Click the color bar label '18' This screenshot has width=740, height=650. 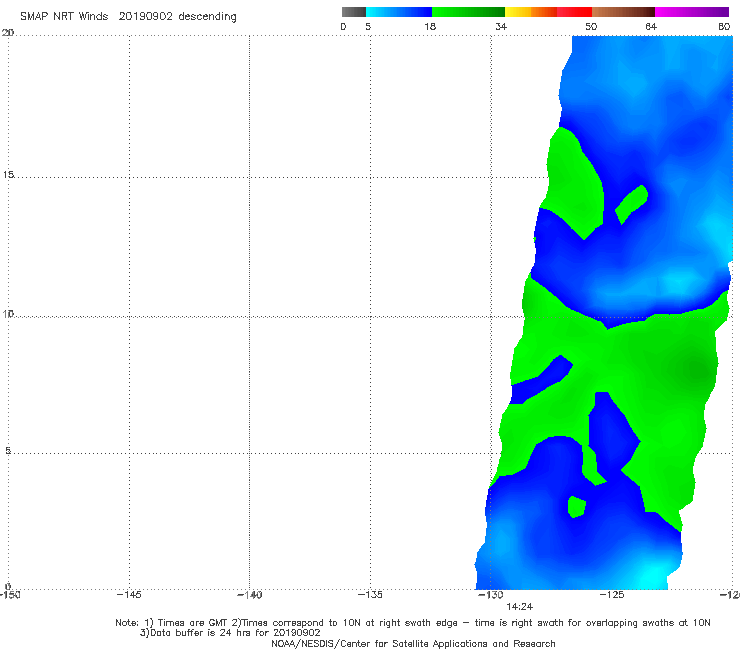(x=429, y=26)
